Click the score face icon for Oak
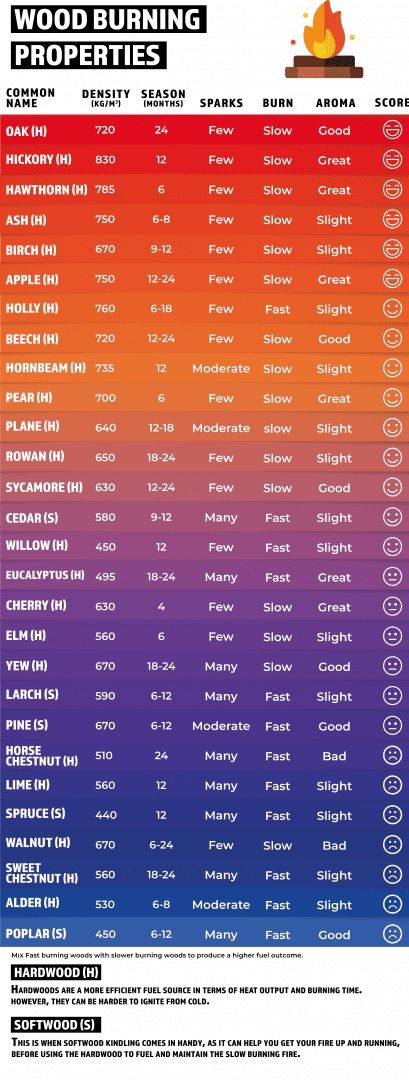The width and height of the screenshot is (409, 1080). 392,130
